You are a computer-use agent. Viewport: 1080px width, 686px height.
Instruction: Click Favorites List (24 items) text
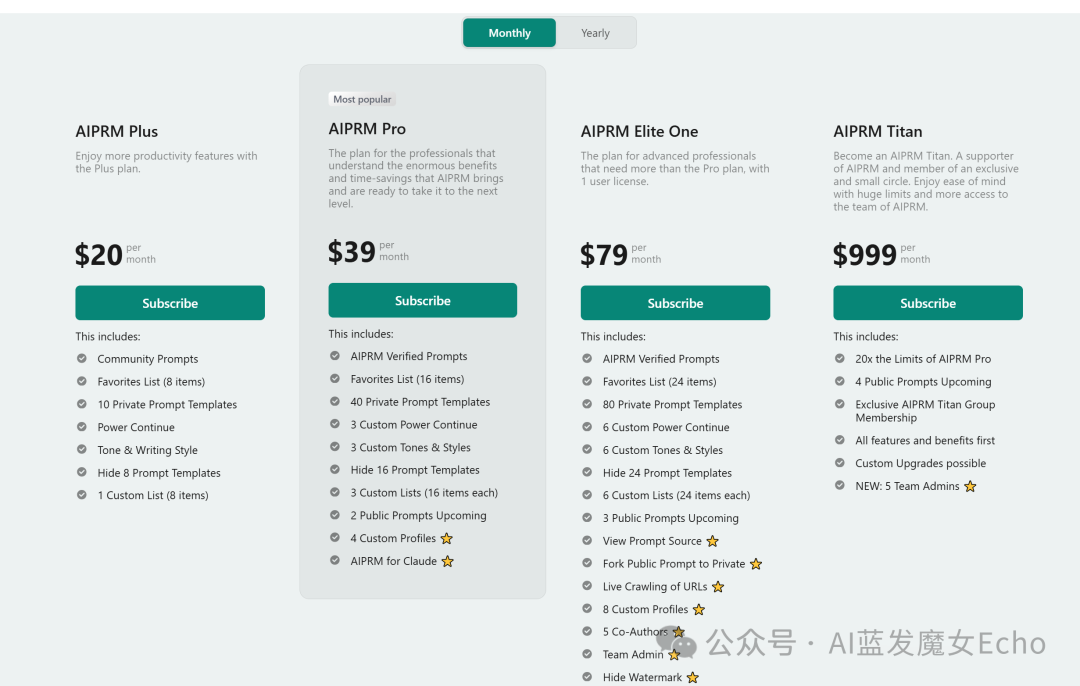click(659, 382)
